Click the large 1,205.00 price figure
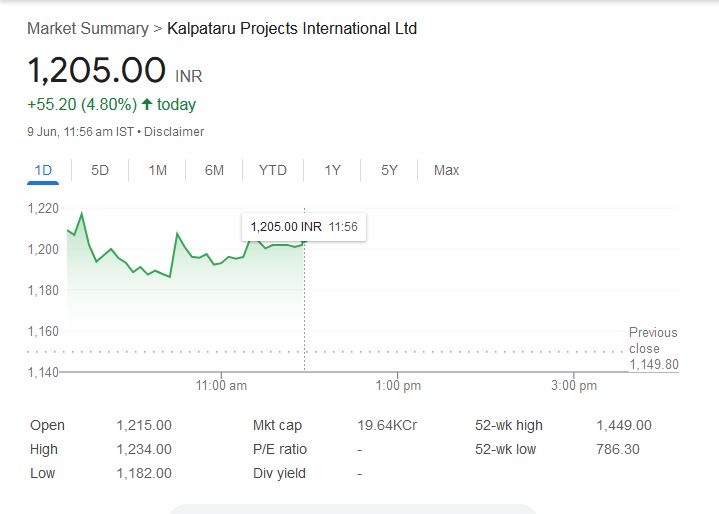This screenshot has width=719, height=514. (x=96, y=70)
